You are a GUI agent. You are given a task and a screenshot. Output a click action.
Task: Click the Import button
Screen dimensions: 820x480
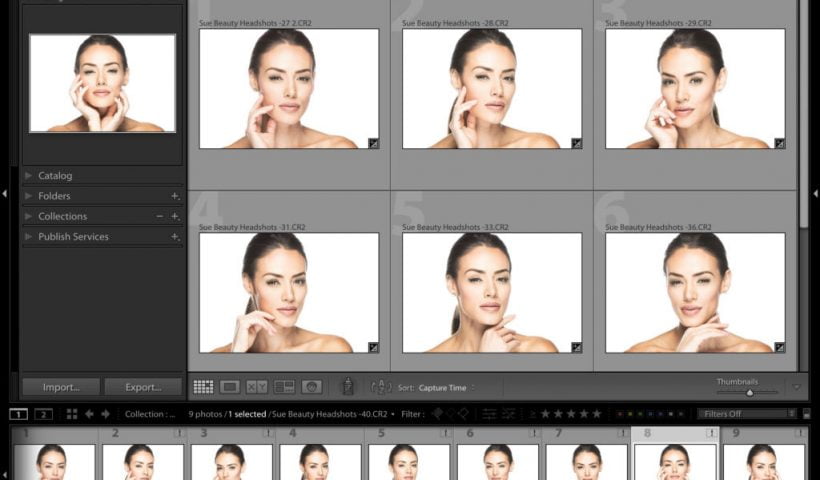[x=60, y=387]
